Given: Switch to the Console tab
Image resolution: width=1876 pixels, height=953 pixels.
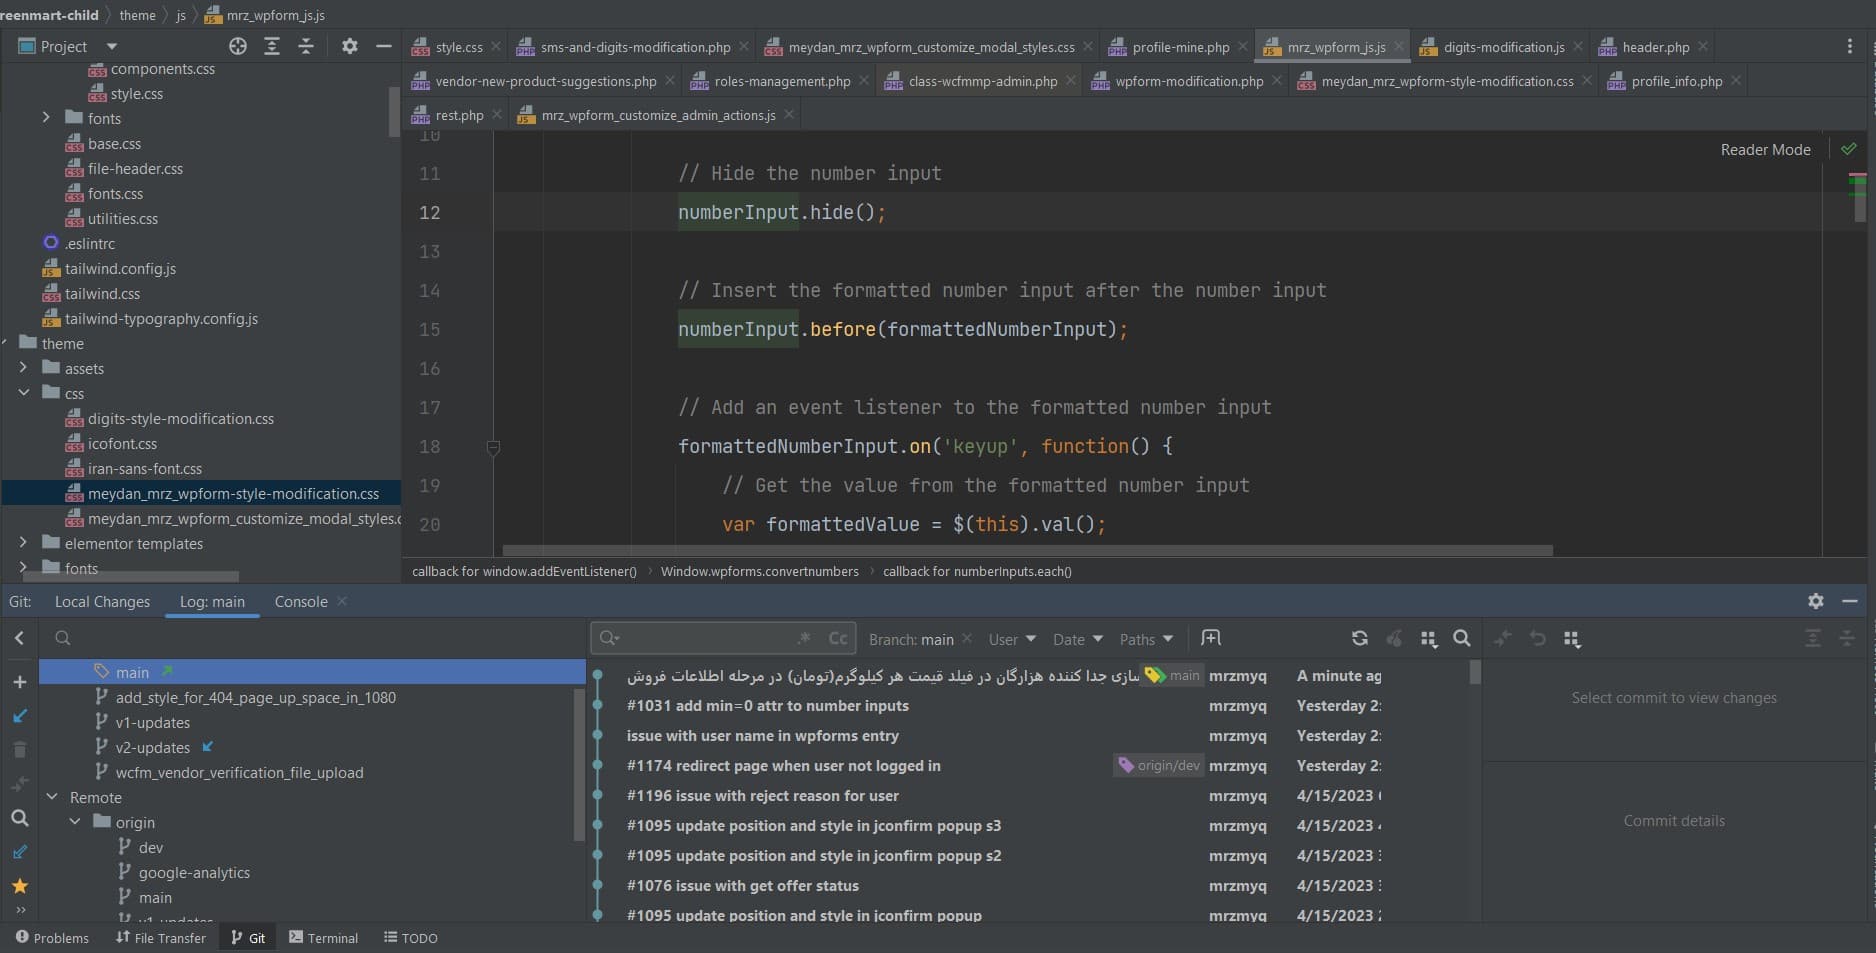Looking at the screenshot, I should coord(301,601).
